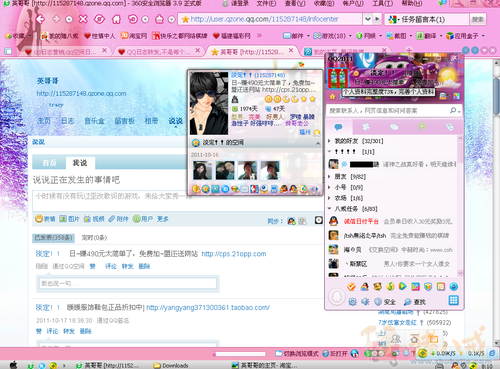Open the yangyang371300361.taobao.com link

tap(208, 307)
